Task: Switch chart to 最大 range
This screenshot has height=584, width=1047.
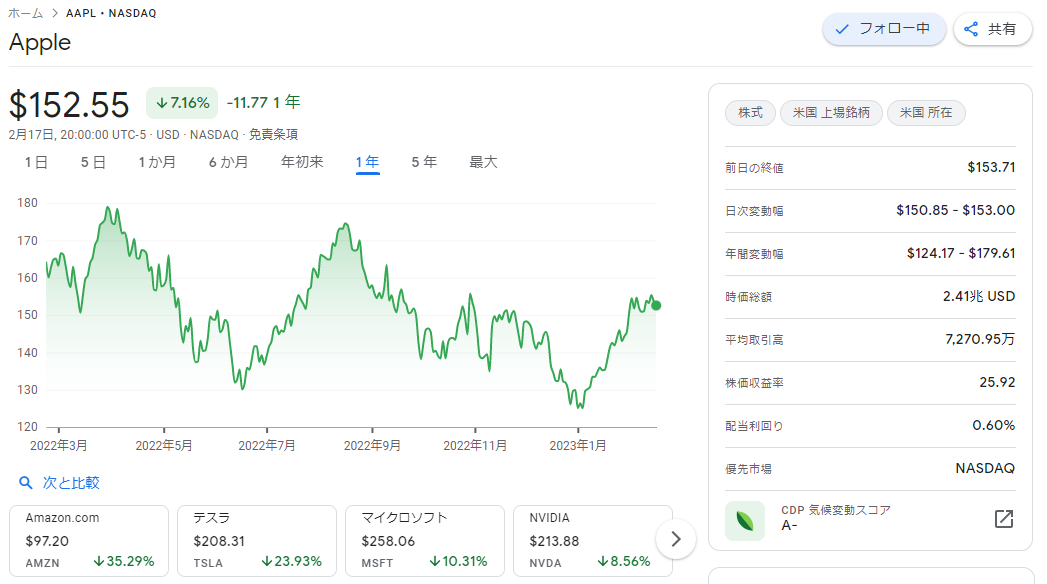Action: pyautogui.click(x=483, y=162)
